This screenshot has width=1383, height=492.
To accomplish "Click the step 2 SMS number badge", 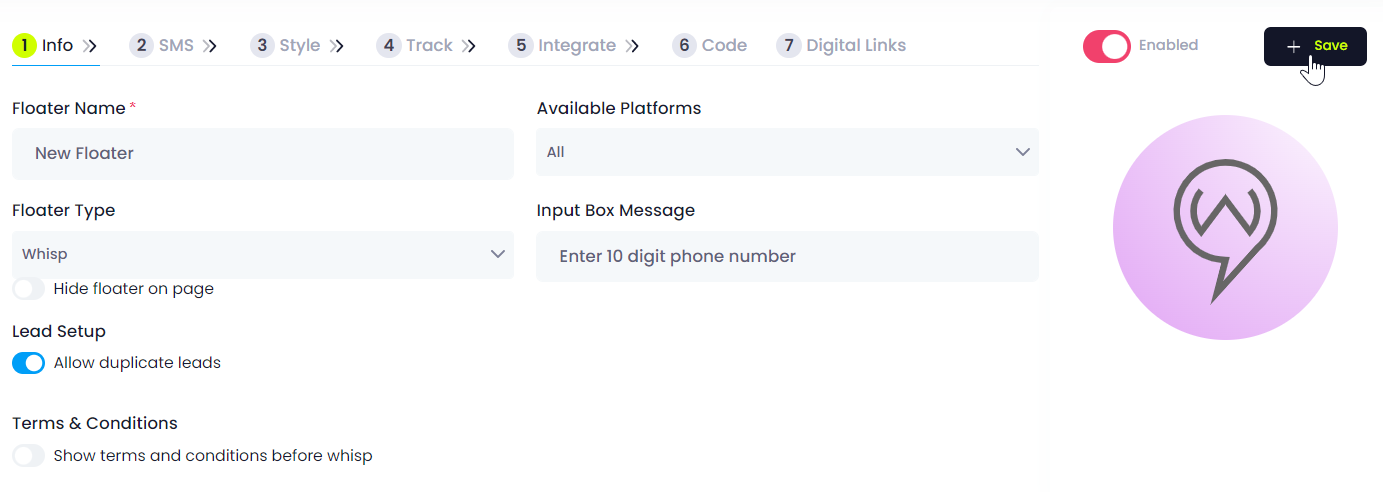I will [x=142, y=45].
